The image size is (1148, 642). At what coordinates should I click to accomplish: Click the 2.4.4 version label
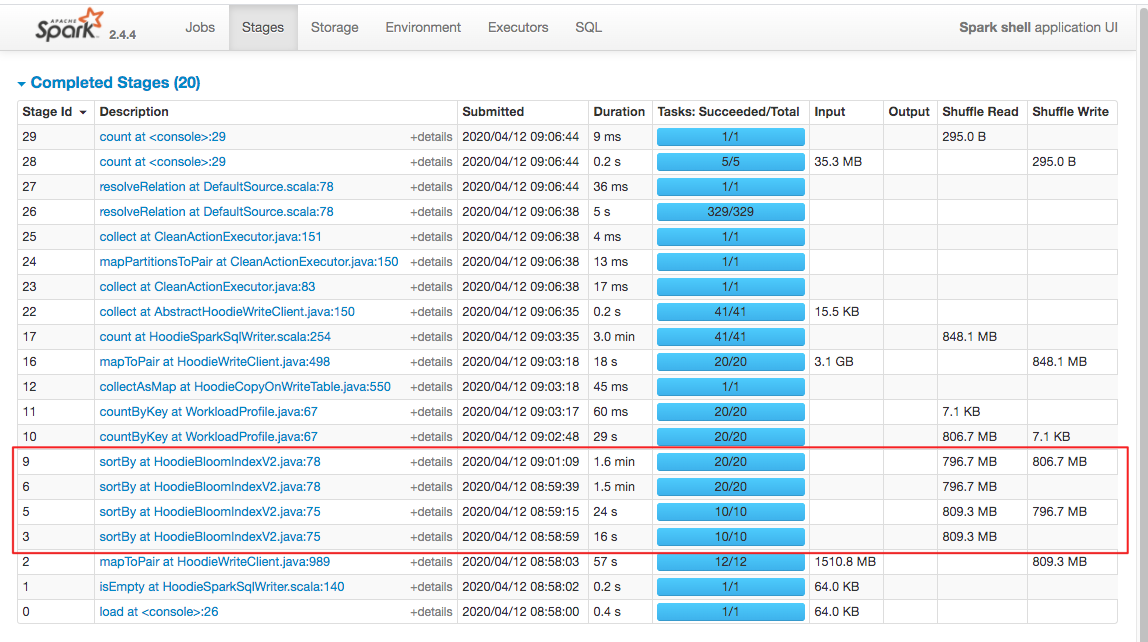pos(122,34)
